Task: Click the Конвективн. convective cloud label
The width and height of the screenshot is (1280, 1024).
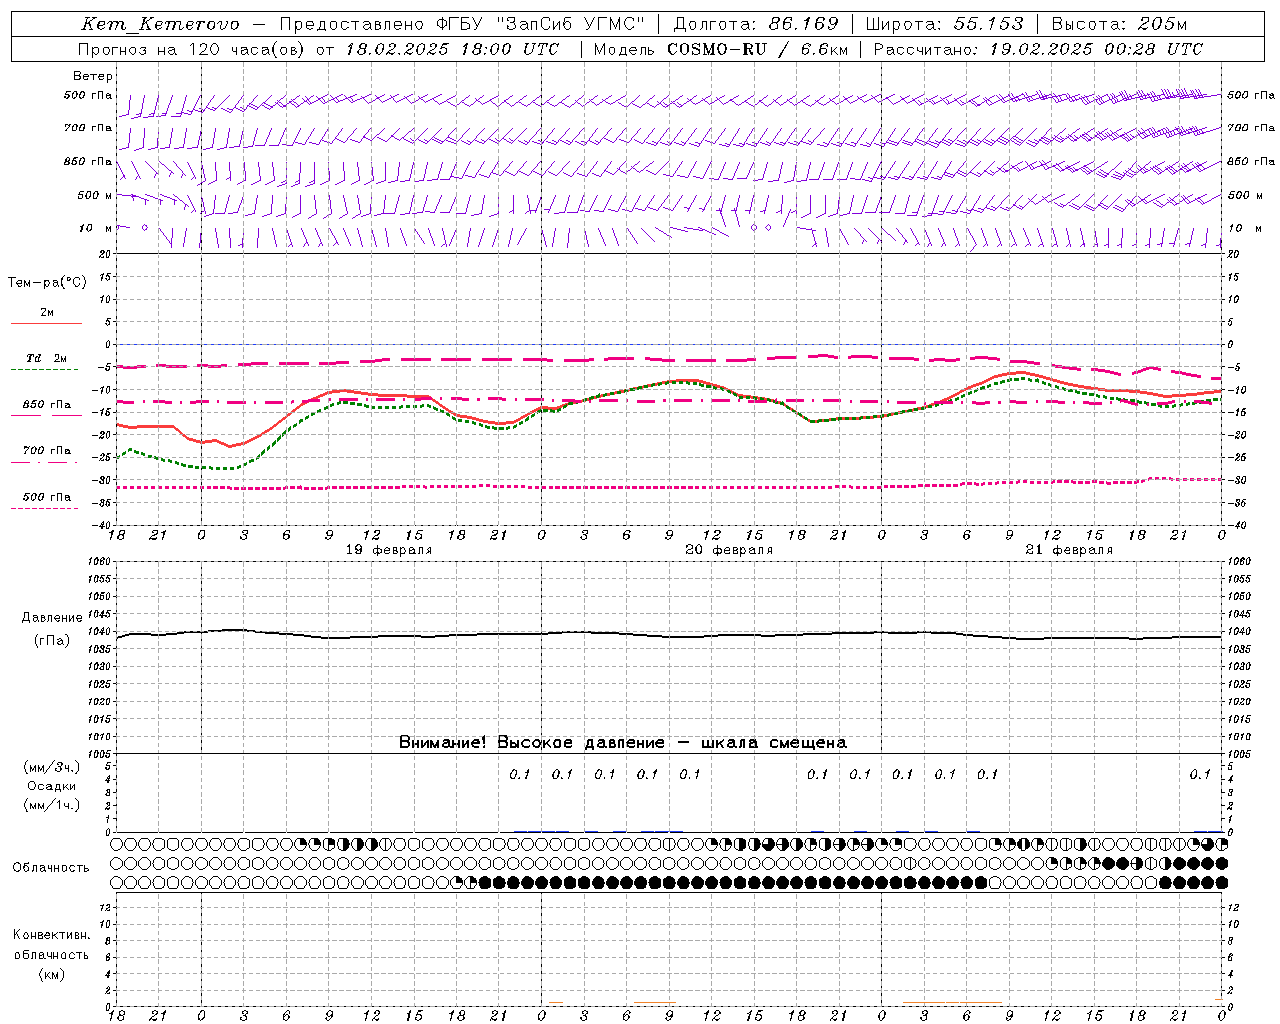Action: pyautogui.click(x=51, y=935)
